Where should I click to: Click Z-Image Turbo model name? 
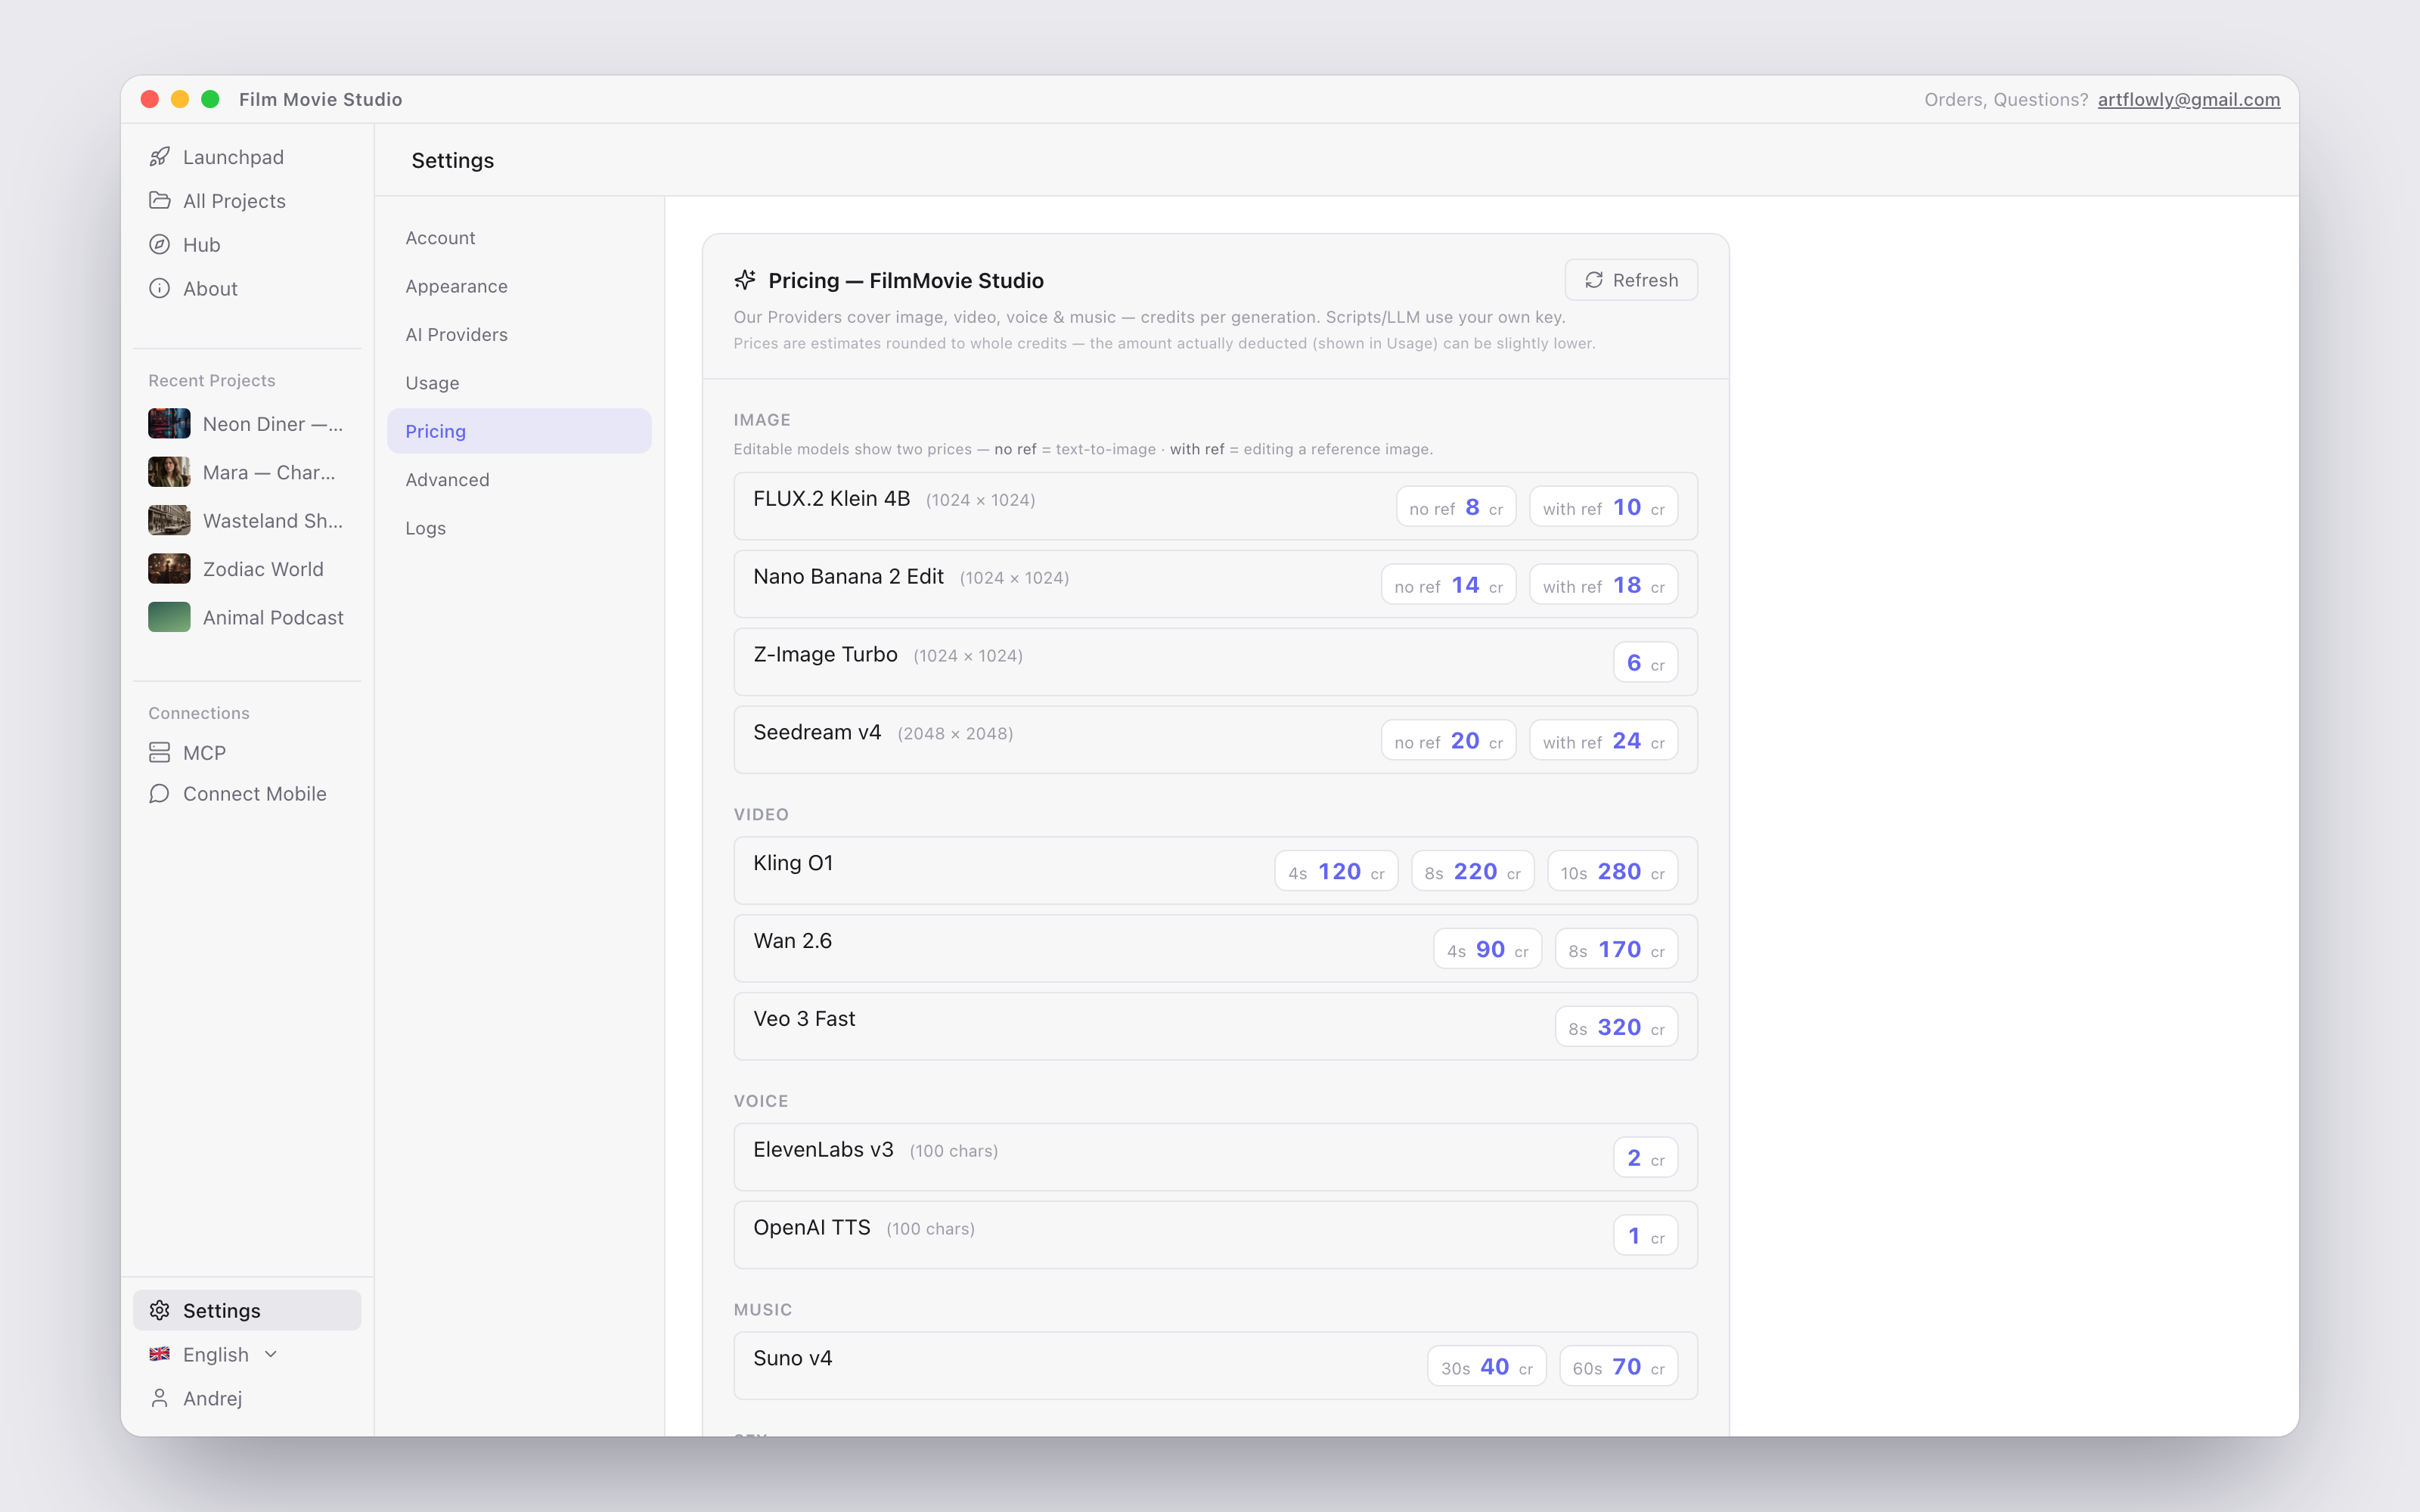(x=825, y=654)
